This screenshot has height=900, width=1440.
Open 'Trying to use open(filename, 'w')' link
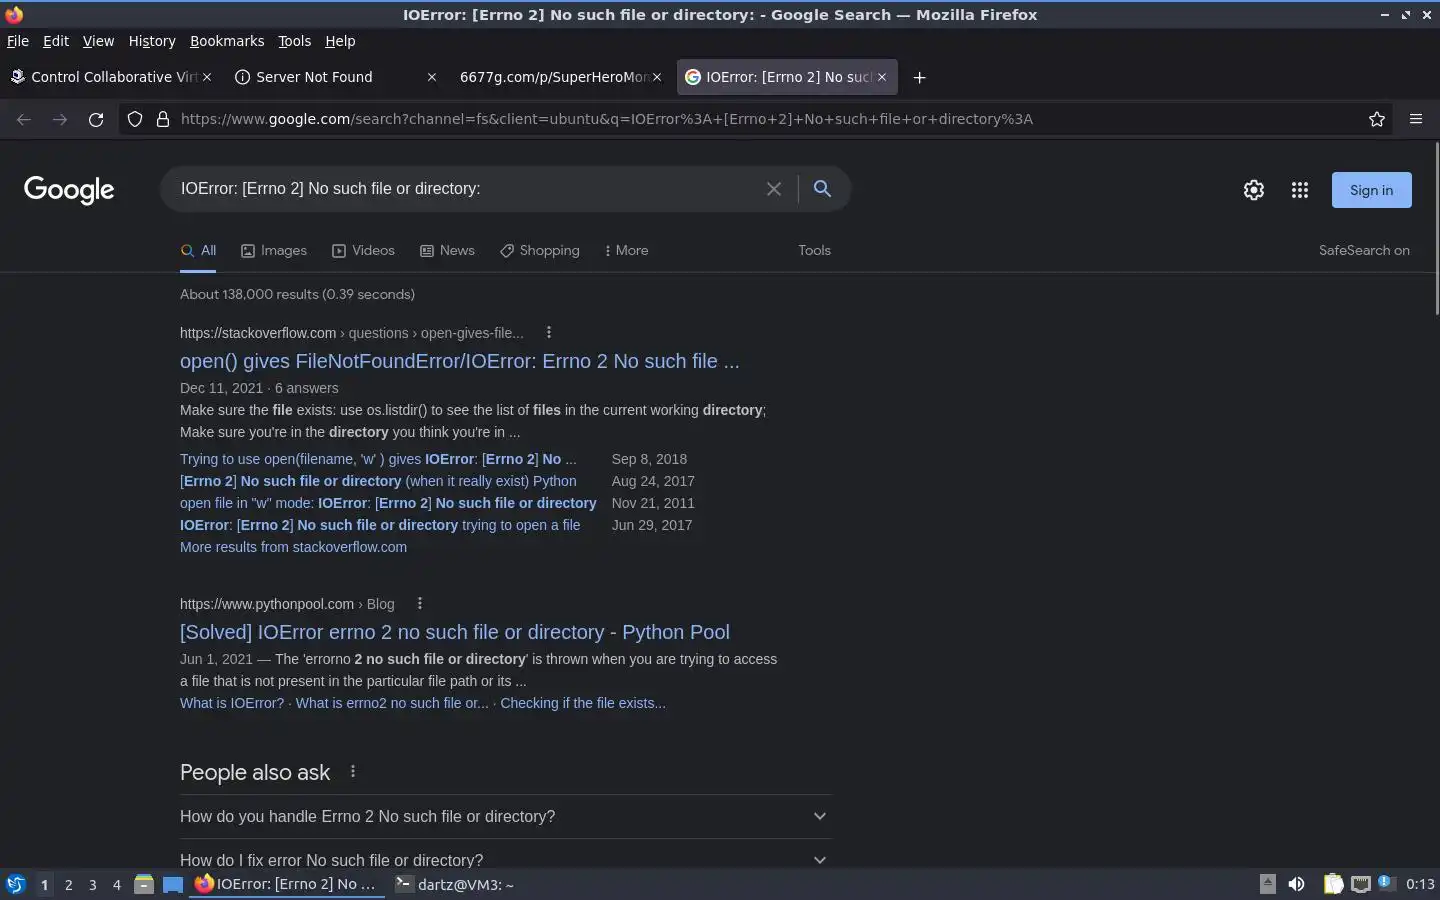[x=378, y=459]
